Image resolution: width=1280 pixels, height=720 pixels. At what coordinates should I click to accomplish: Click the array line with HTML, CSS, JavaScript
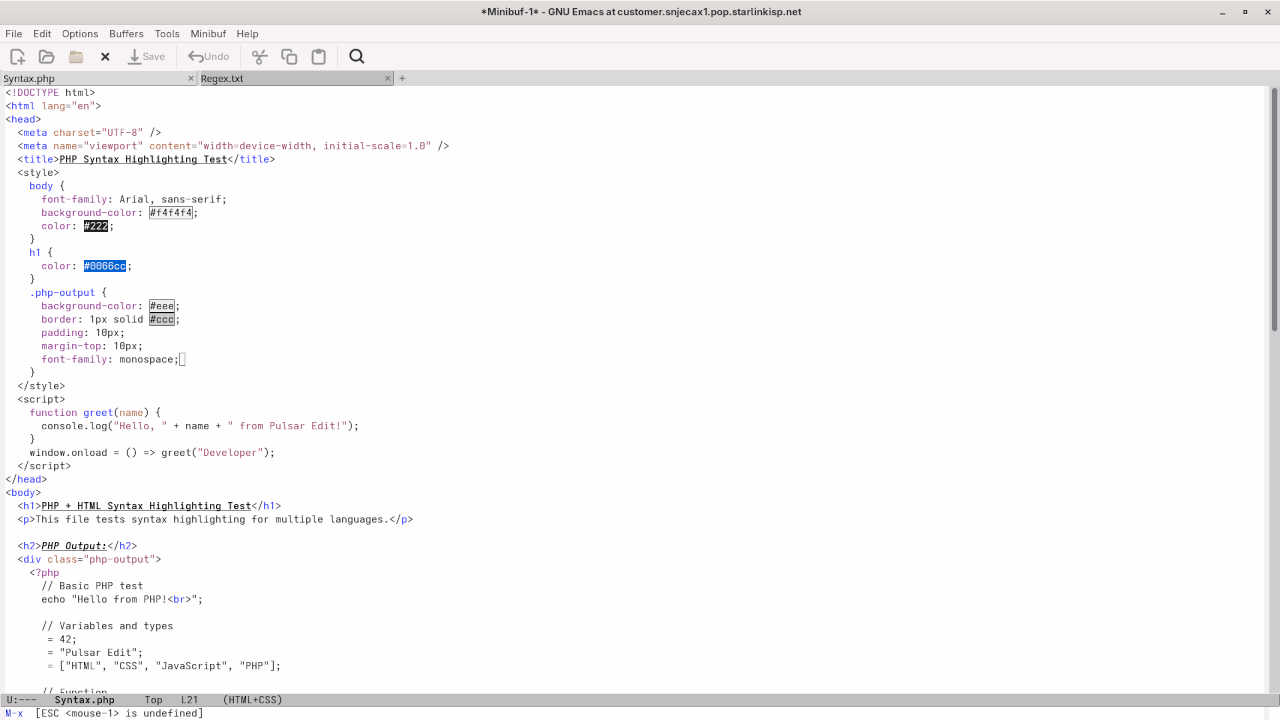164,666
